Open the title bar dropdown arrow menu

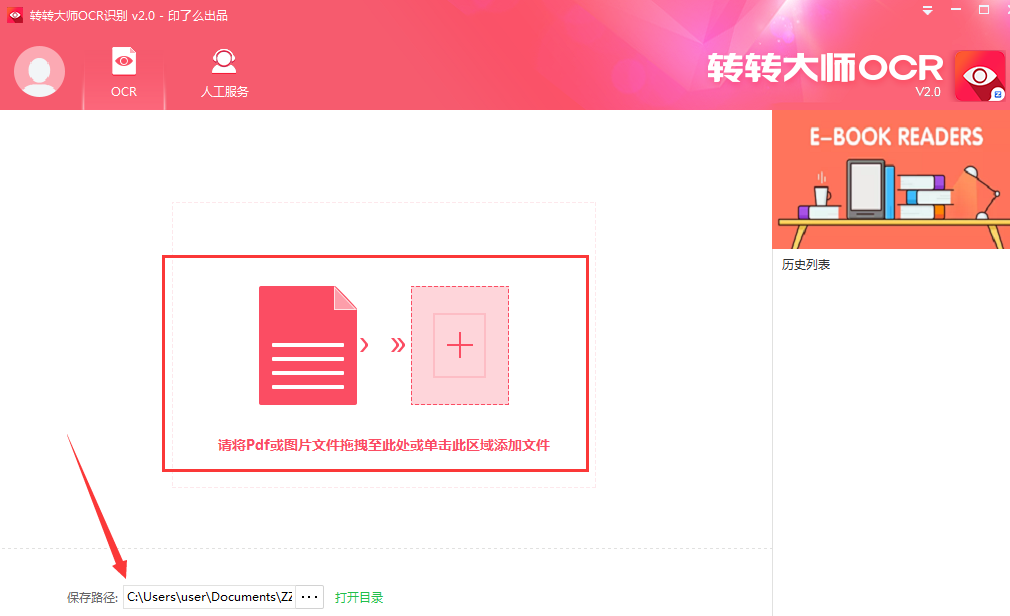click(x=926, y=12)
